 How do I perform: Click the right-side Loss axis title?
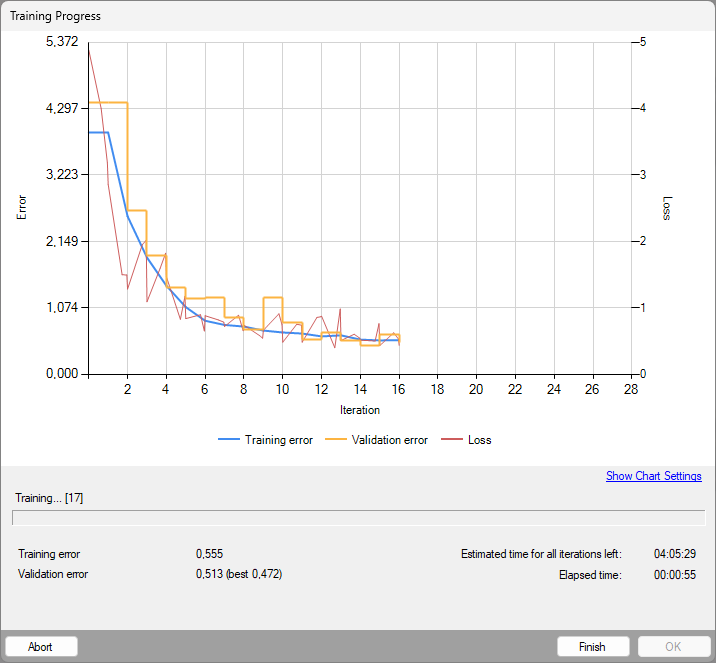point(667,207)
